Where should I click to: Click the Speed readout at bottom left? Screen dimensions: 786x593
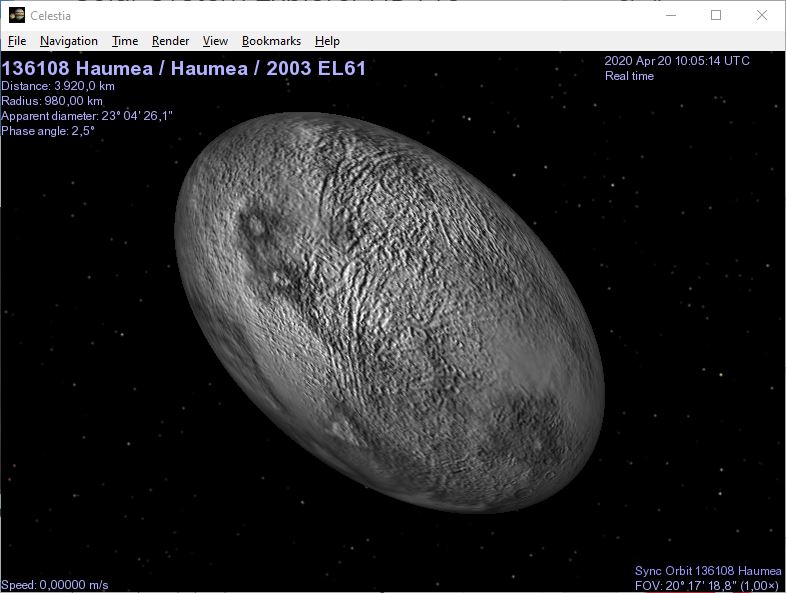[55, 585]
